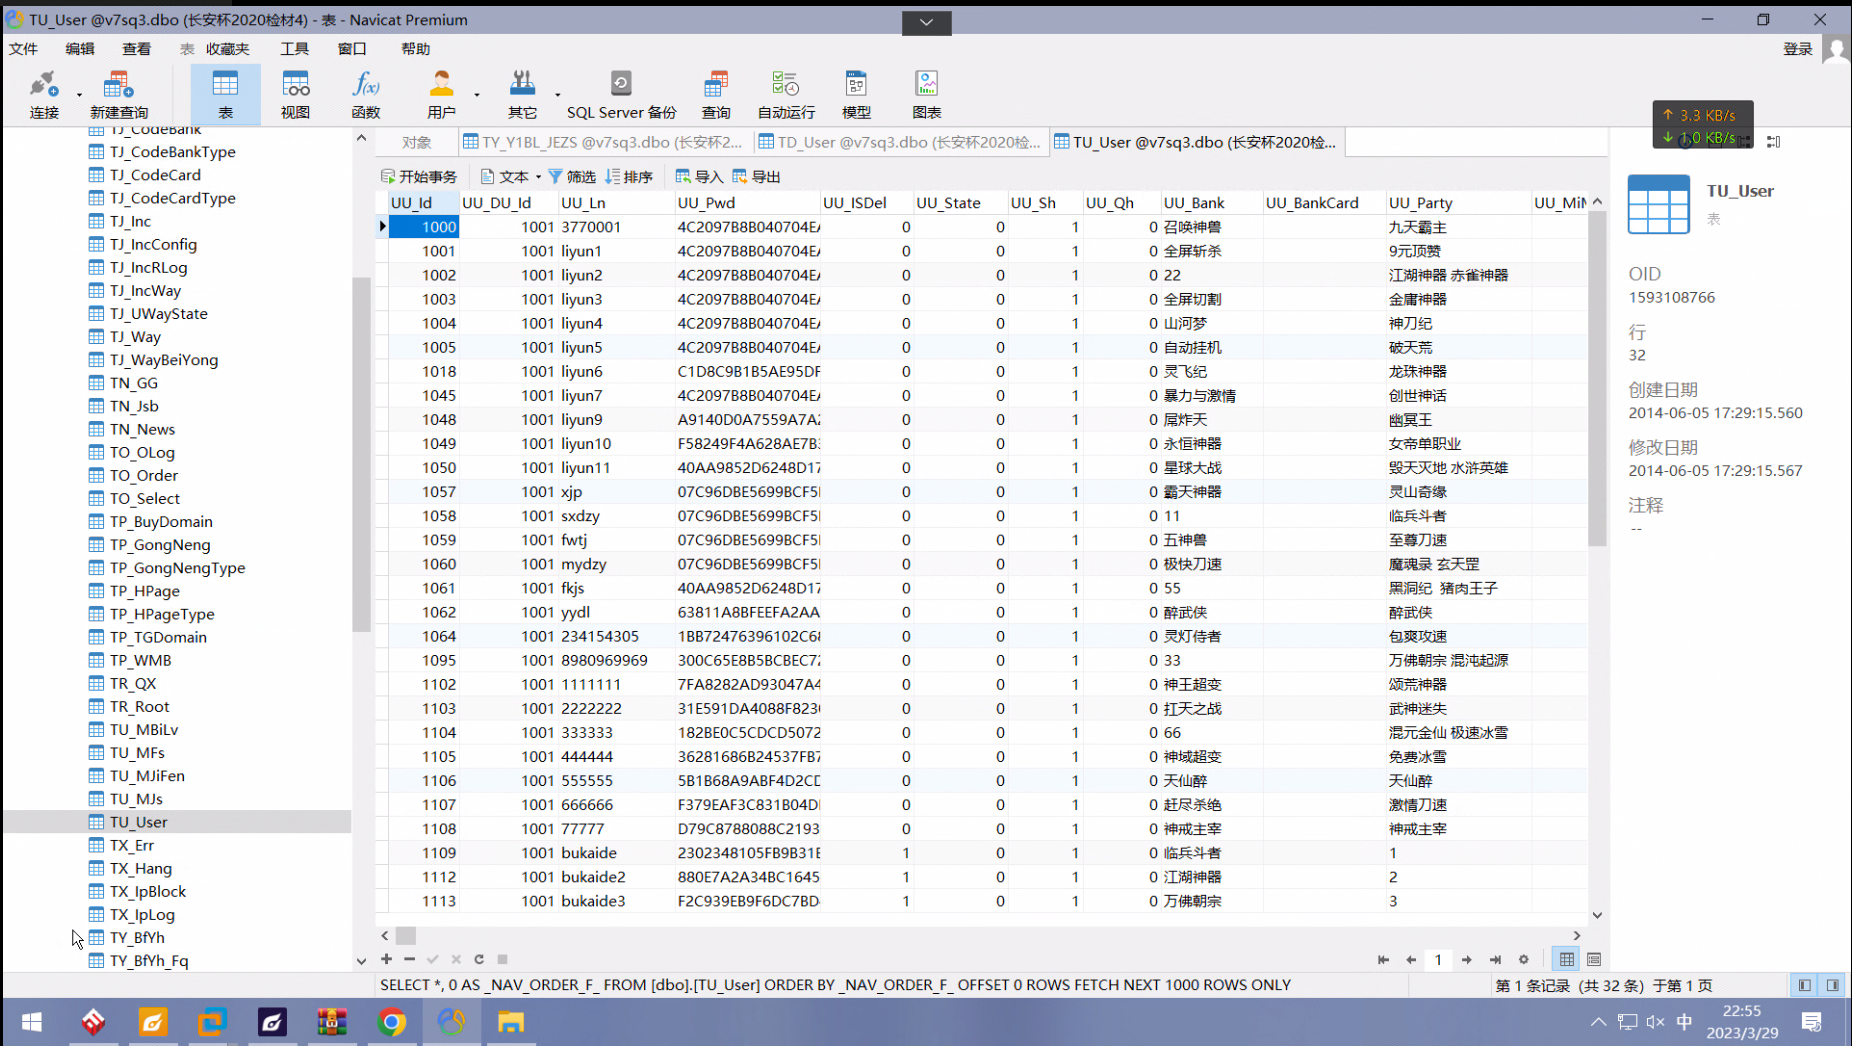
Task: Open the notification center in the tray
Action: [1812, 1022]
